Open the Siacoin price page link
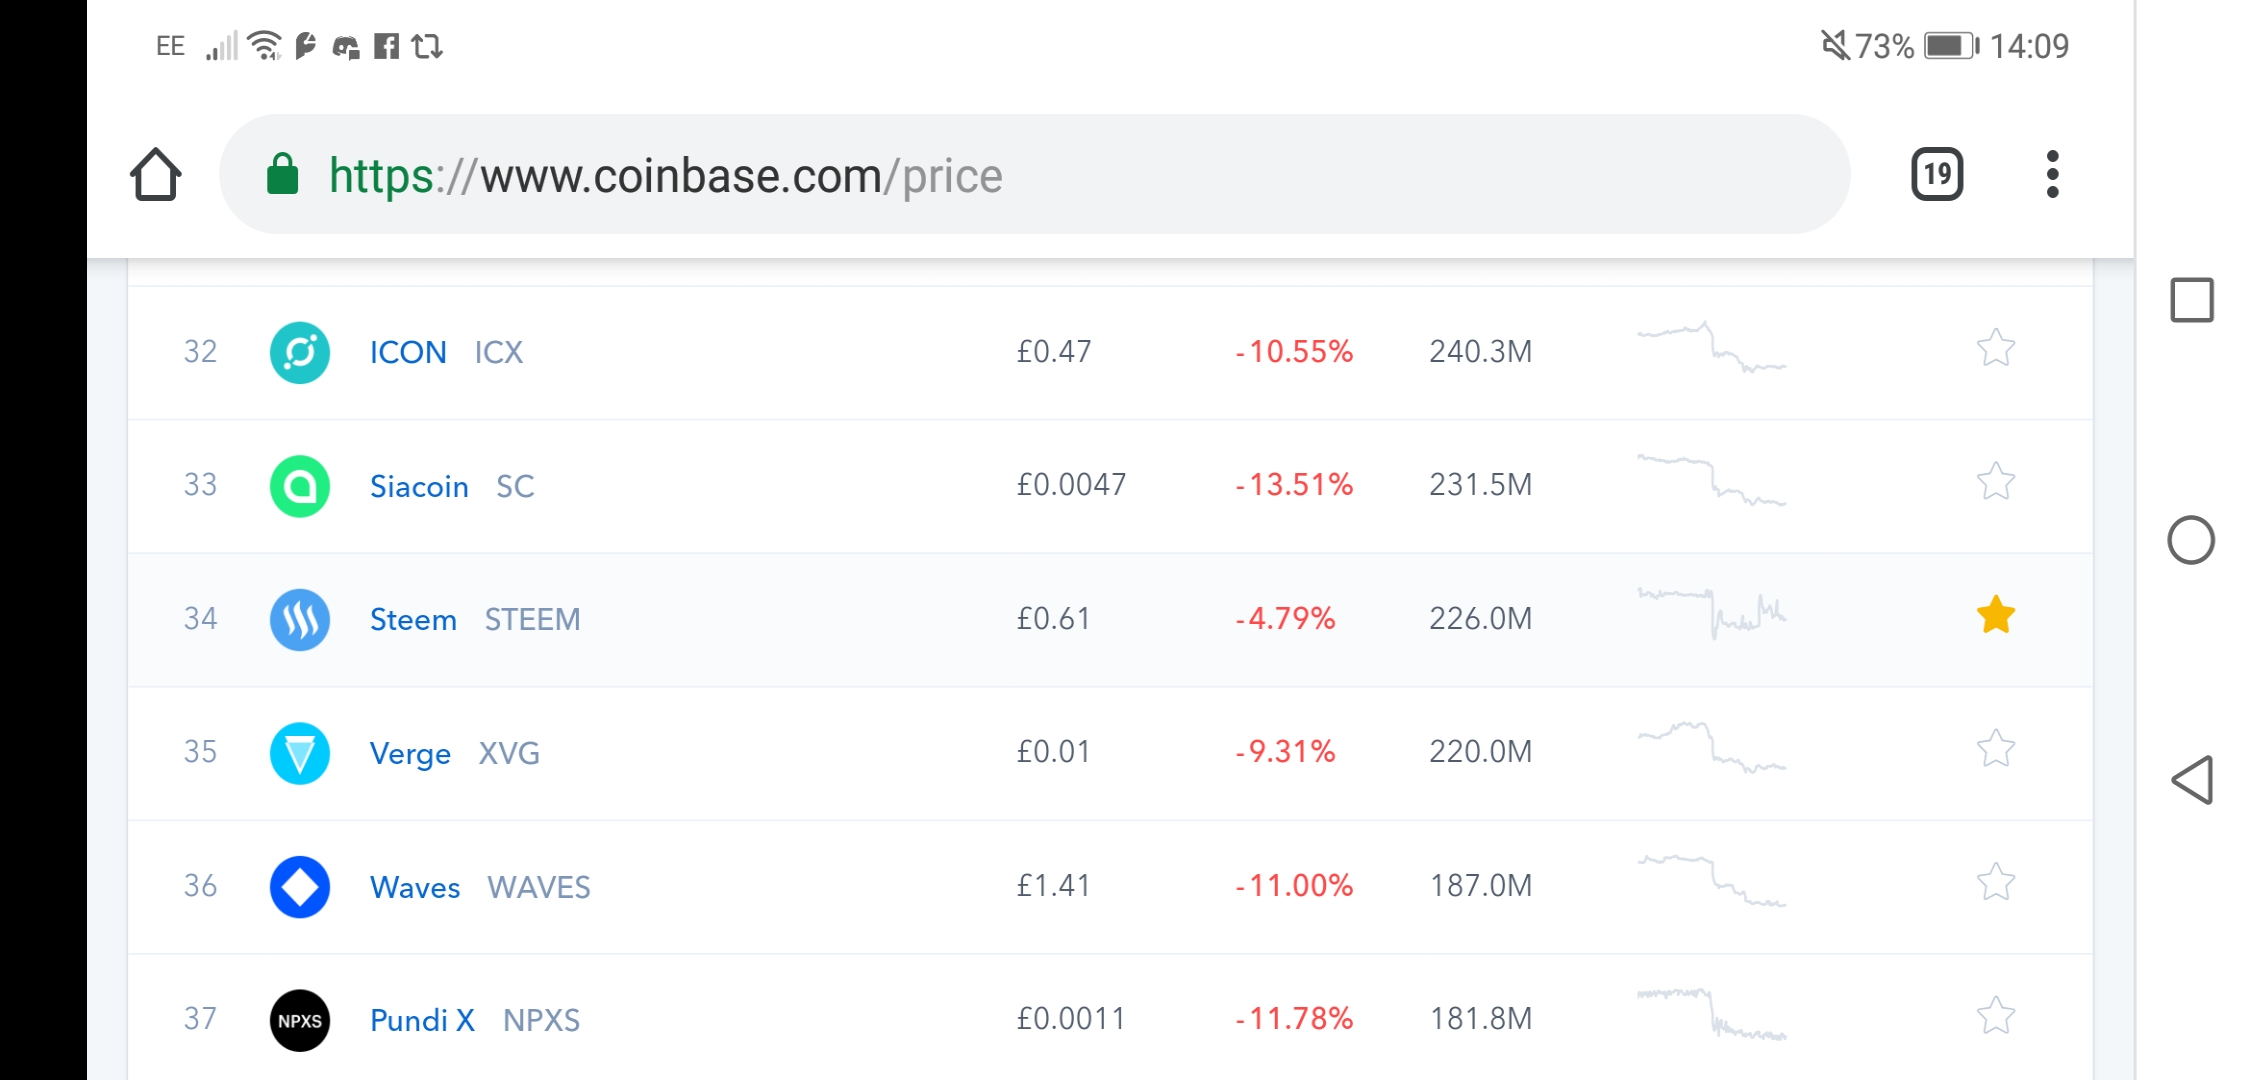 tap(419, 486)
